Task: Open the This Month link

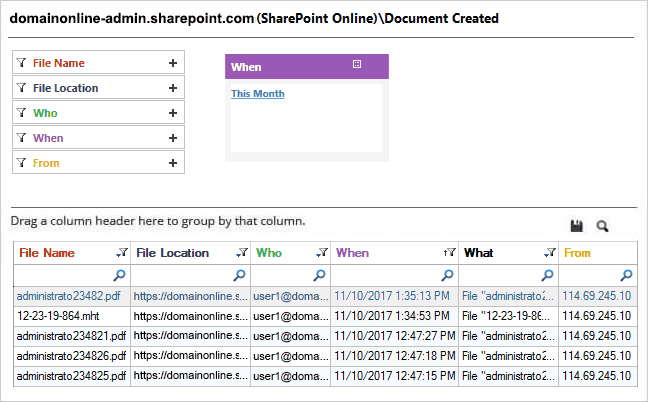Action: [257, 94]
